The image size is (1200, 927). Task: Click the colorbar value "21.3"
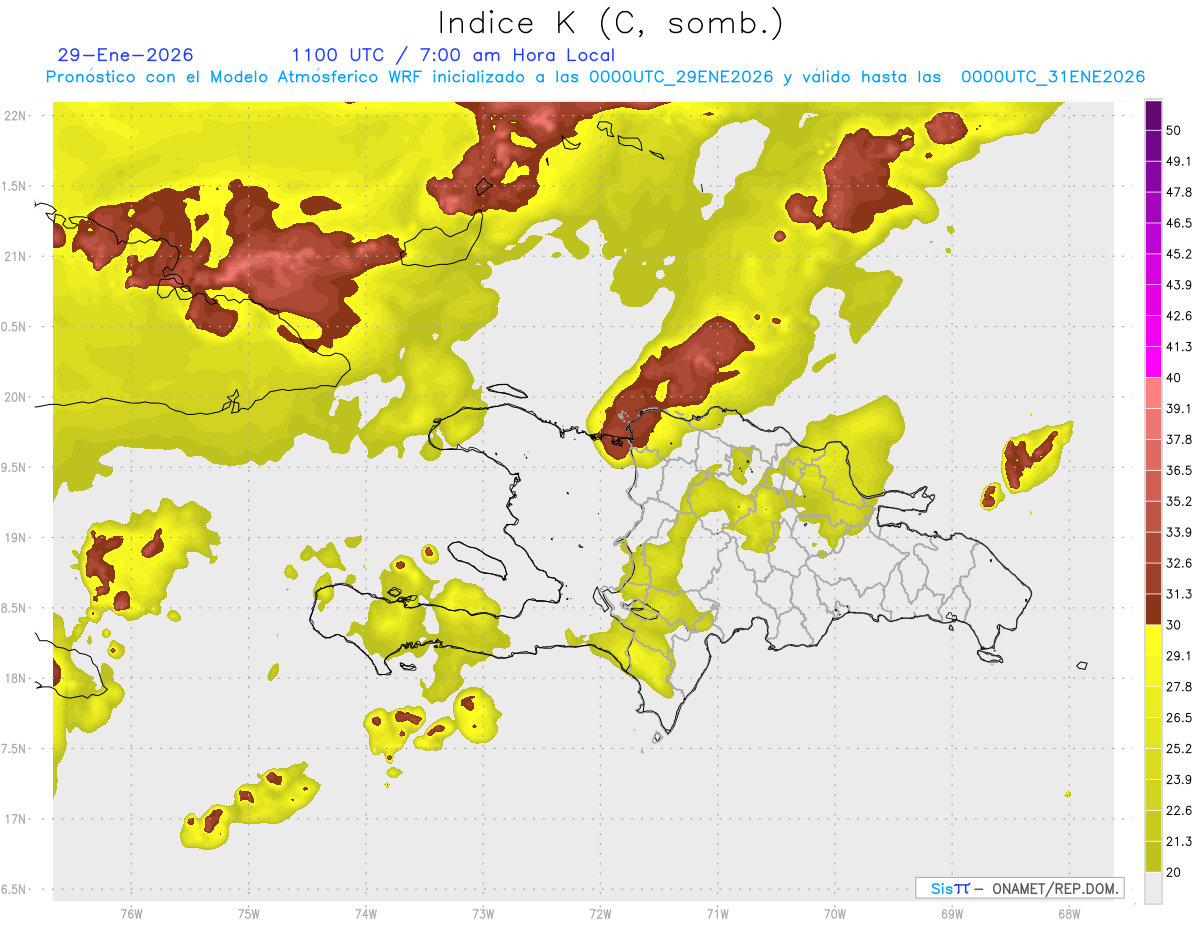1179,841
